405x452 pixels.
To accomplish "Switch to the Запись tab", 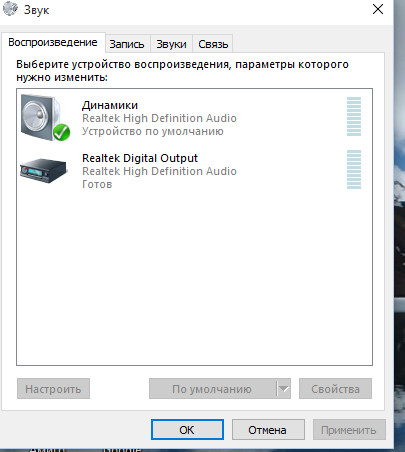I will (x=127, y=44).
